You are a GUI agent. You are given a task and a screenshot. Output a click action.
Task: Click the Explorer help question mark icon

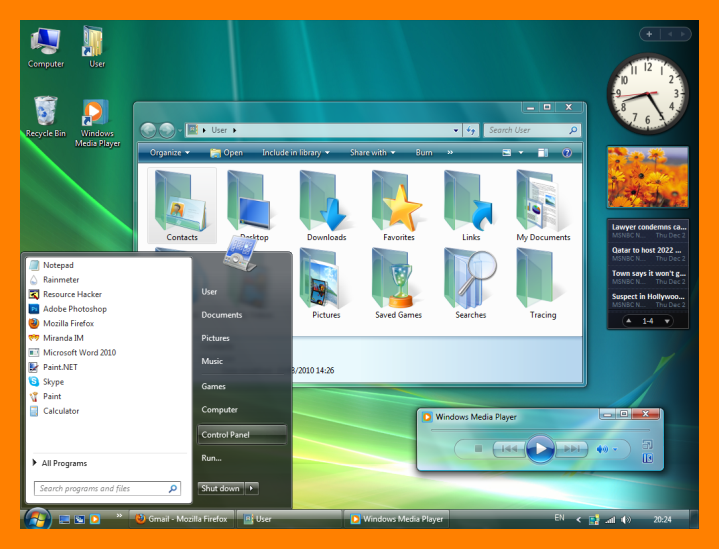coord(566,153)
